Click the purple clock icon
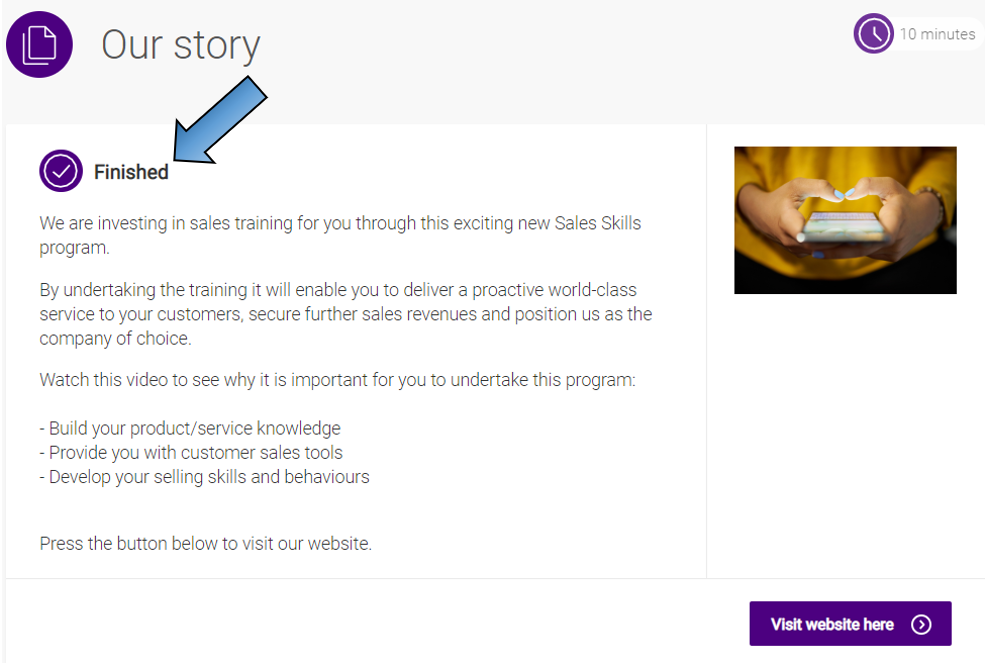This screenshot has width=992, height=663. (x=873, y=34)
